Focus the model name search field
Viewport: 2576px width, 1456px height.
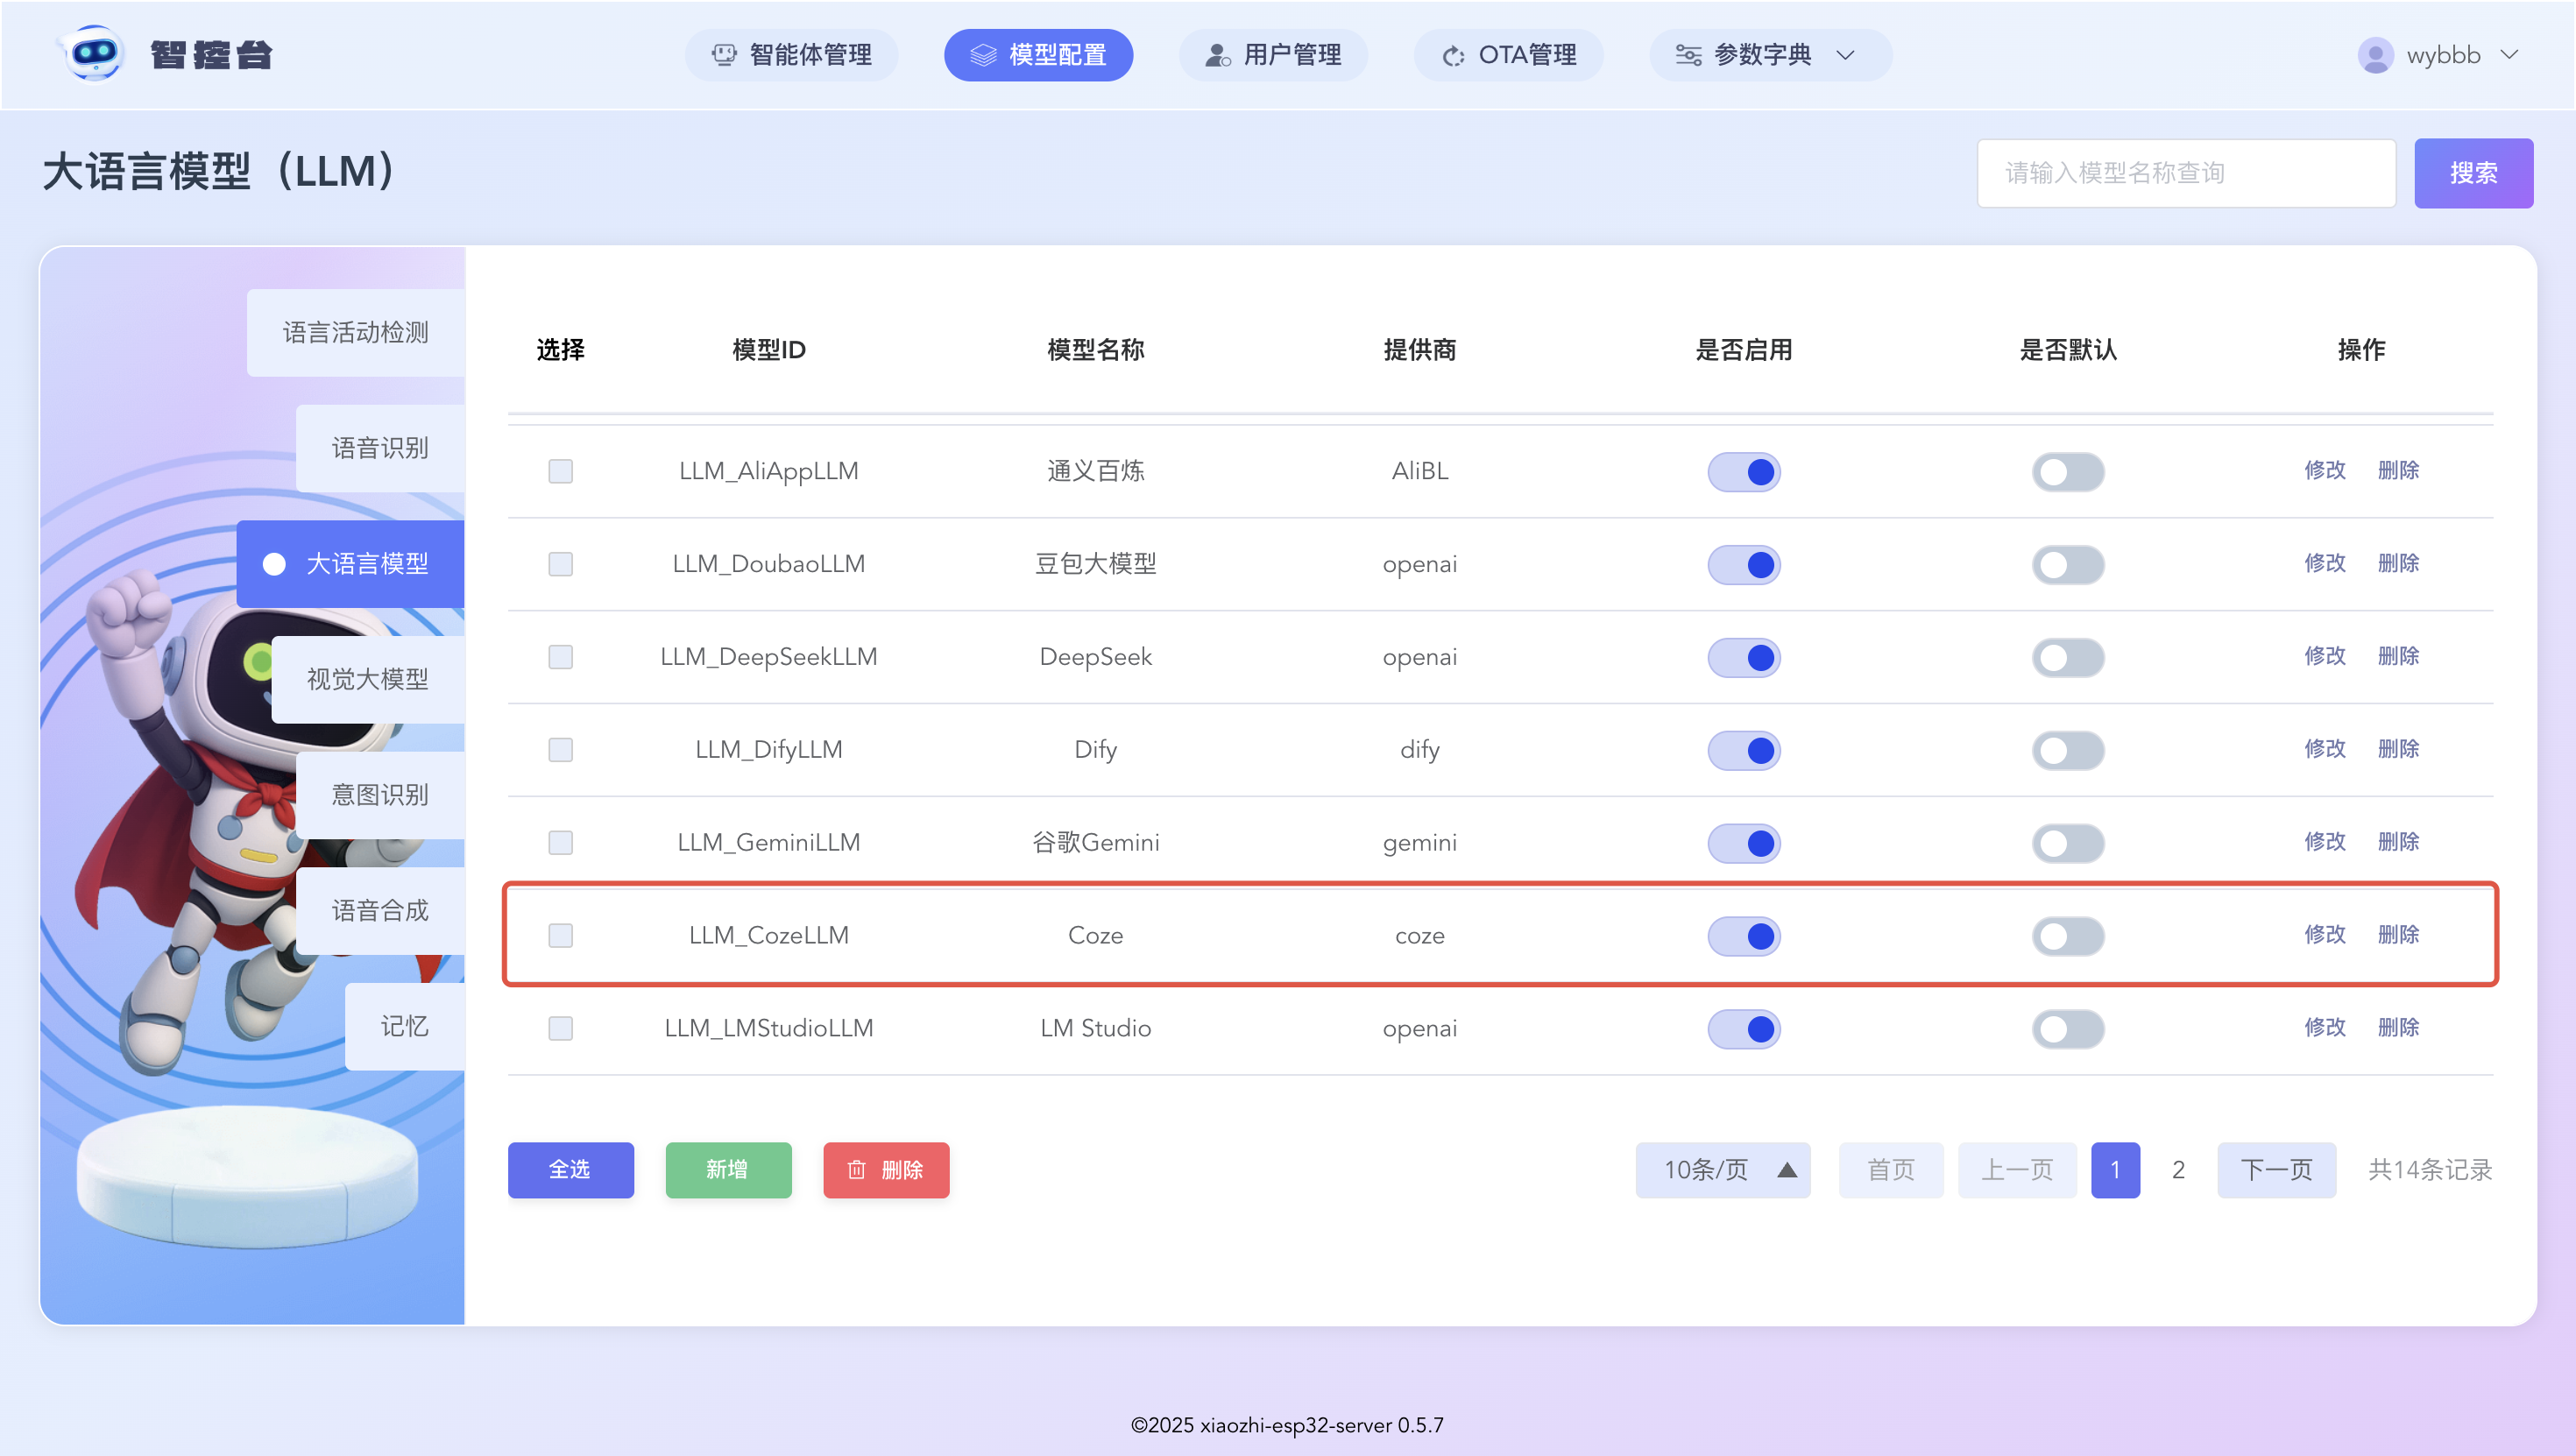2185,173
